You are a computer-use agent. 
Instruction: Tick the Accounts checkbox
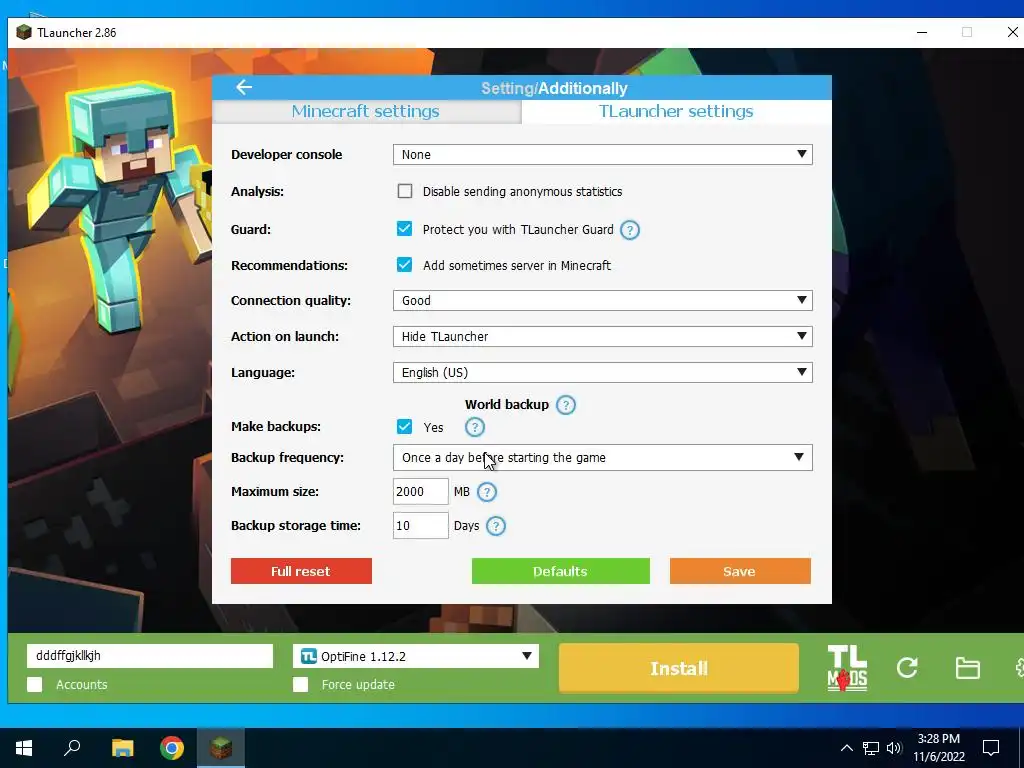coord(35,684)
